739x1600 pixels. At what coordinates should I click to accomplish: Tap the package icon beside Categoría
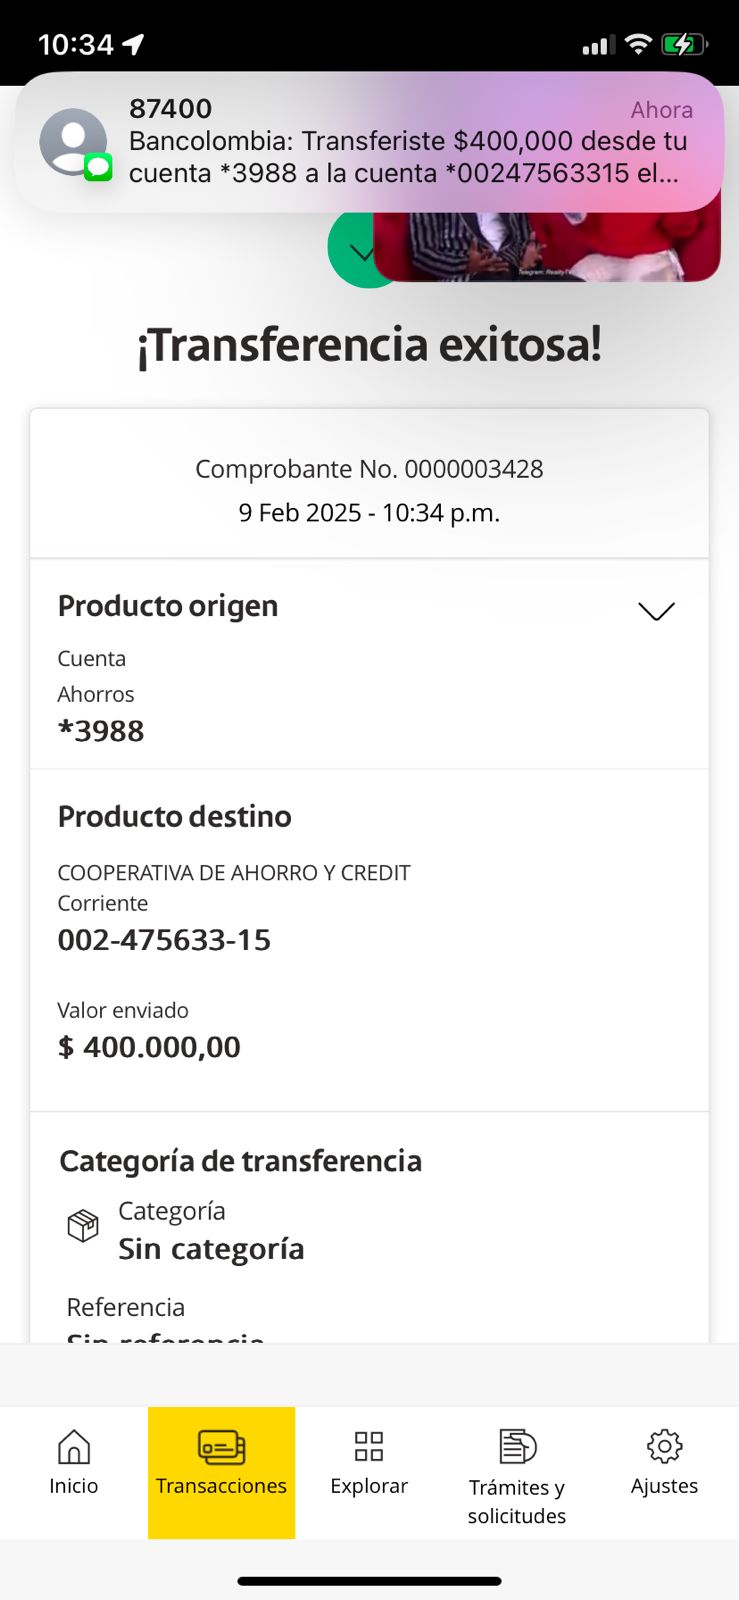(83, 1225)
